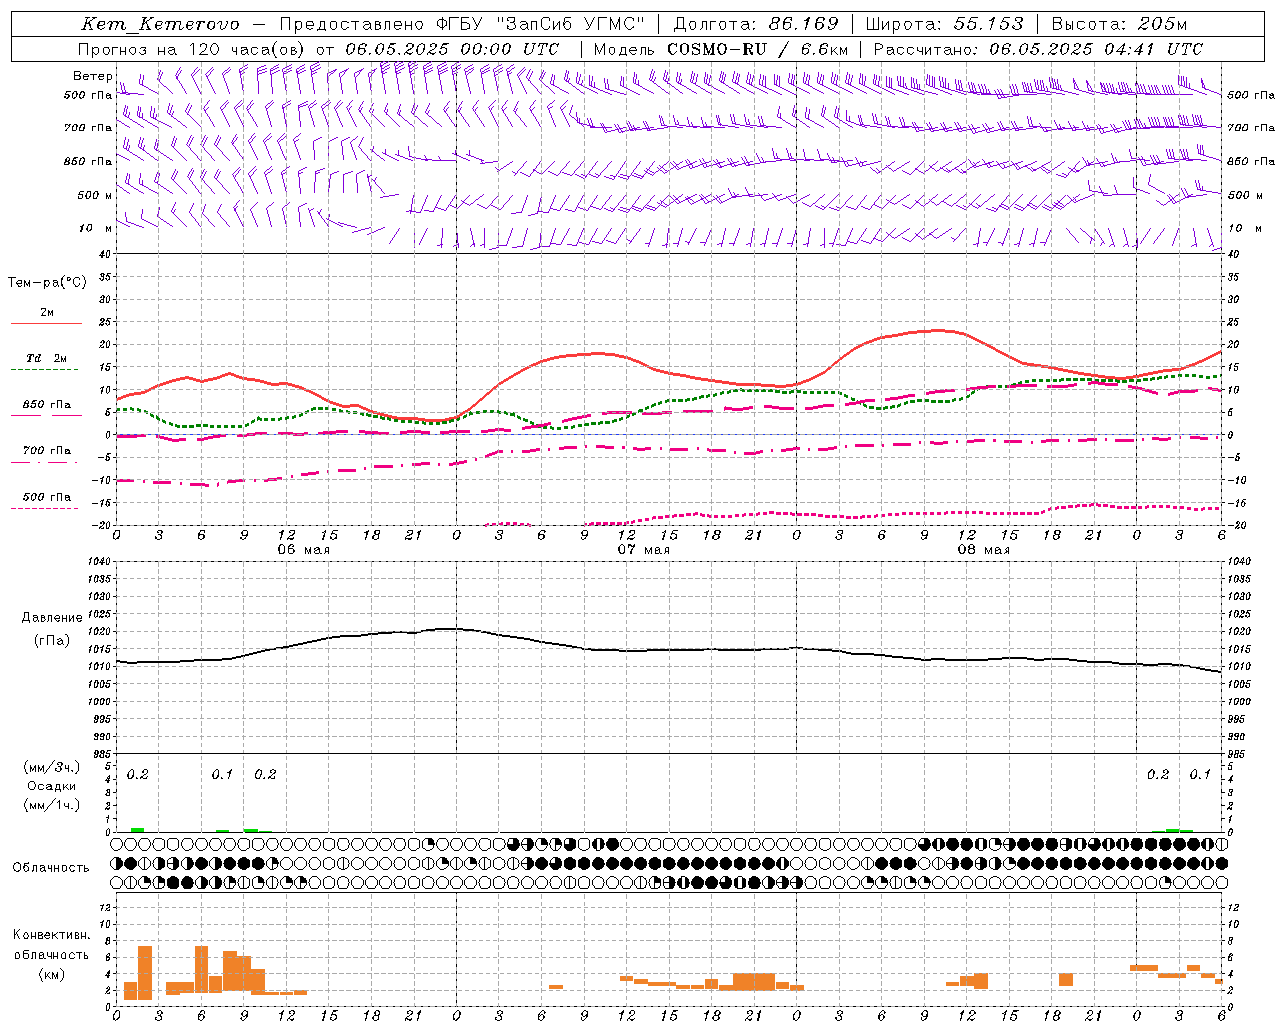Screen dimensions: 1280x1024
Task: Click the Осадки precipitation label
Action: (x=52, y=786)
